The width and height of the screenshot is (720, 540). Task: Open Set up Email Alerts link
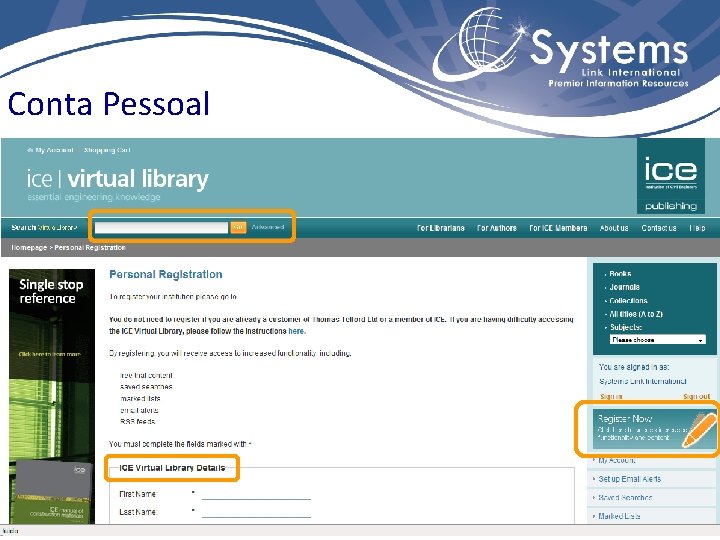tap(629, 479)
